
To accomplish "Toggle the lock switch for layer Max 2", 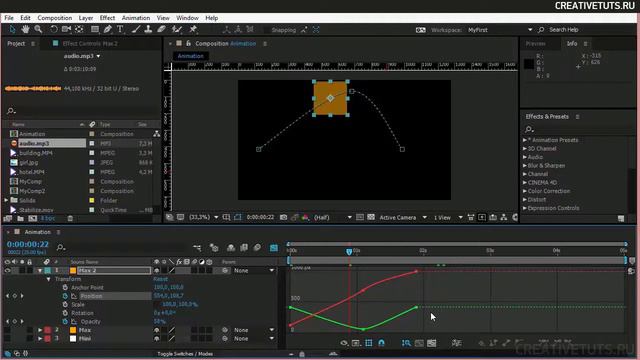I will [29, 271].
